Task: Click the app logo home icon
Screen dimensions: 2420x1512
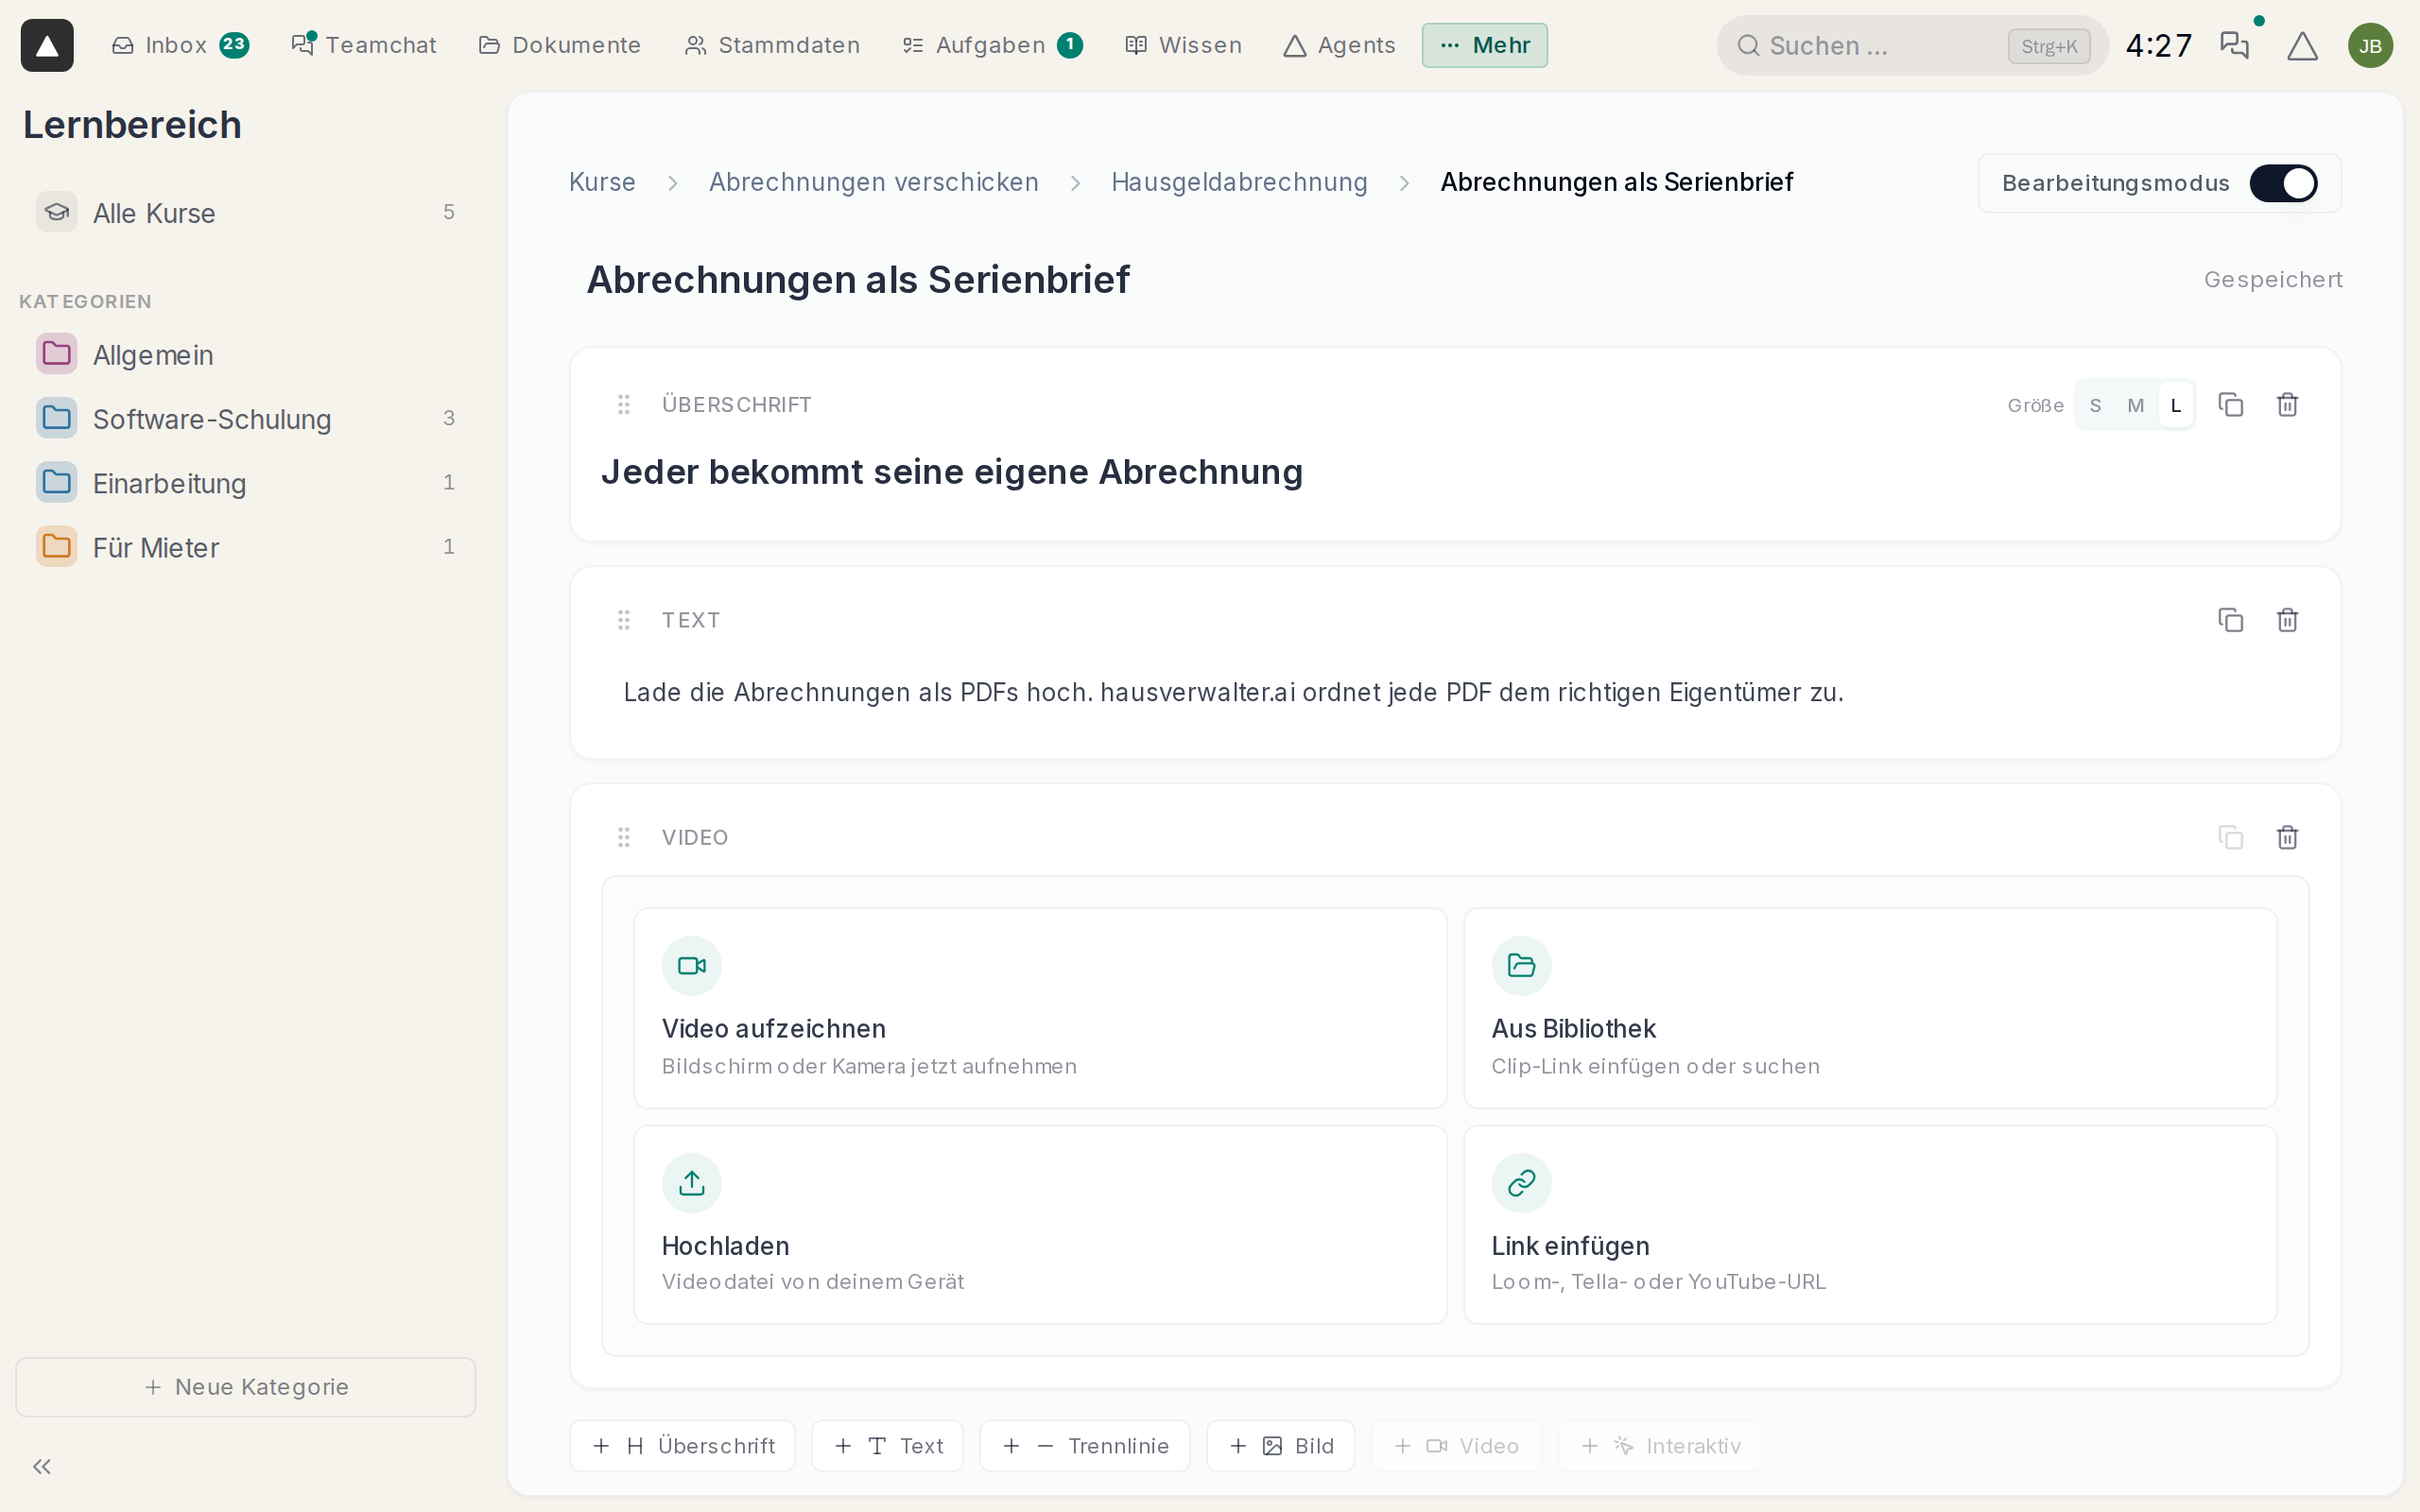Action: [x=47, y=45]
